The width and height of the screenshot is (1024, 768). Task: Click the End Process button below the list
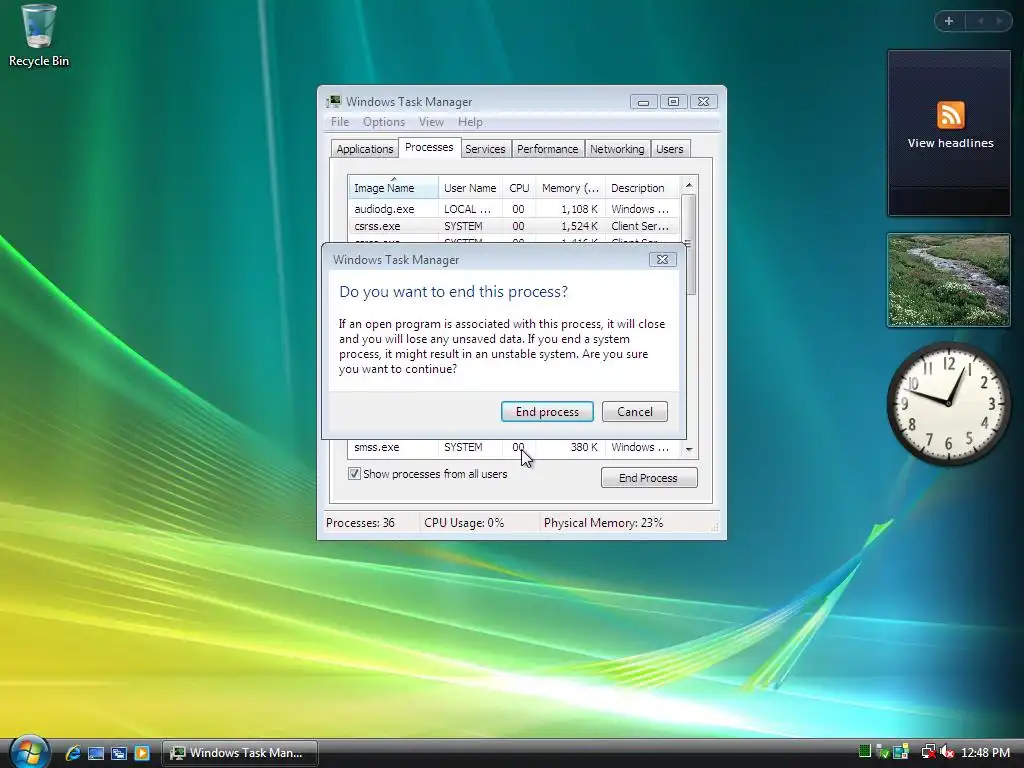[648, 477]
